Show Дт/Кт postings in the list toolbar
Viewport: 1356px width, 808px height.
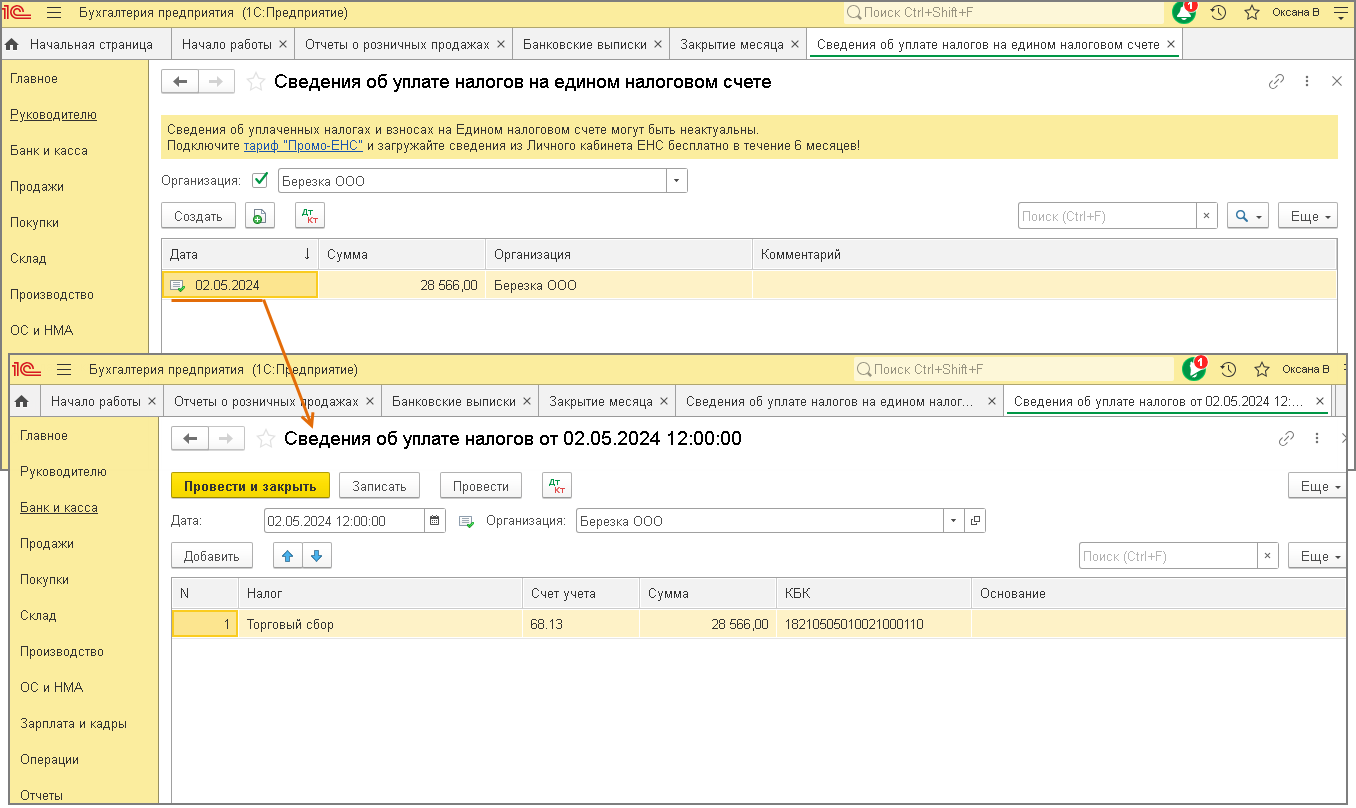(310, 216)
